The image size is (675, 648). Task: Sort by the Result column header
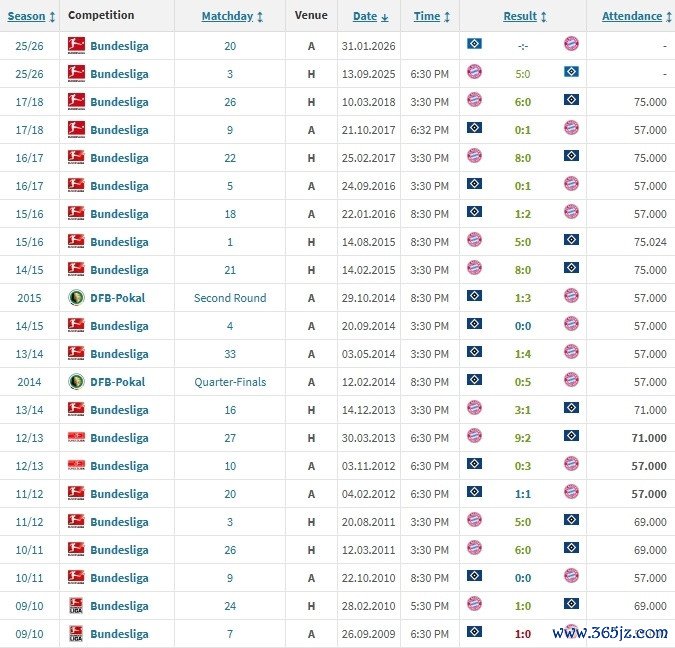pos(520,16)
